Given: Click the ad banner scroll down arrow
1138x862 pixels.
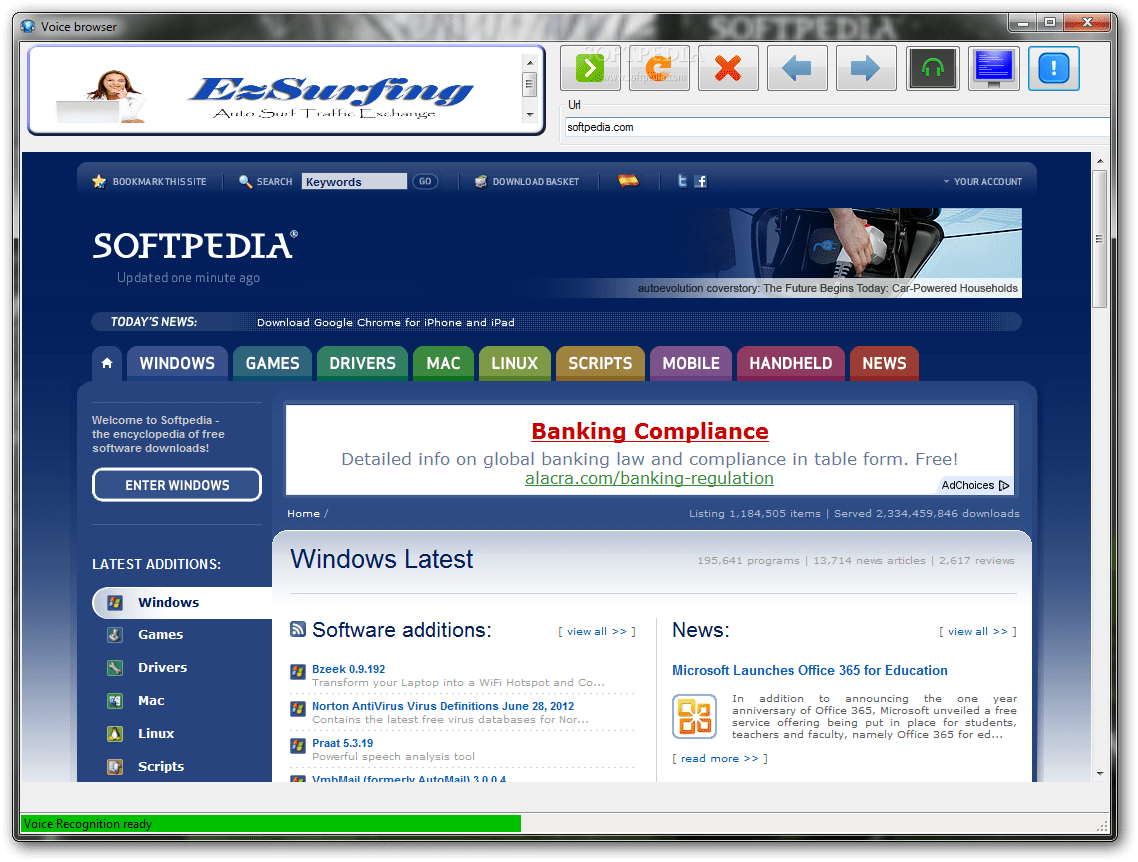Looking at the screenshot, I should pos(530,115).
